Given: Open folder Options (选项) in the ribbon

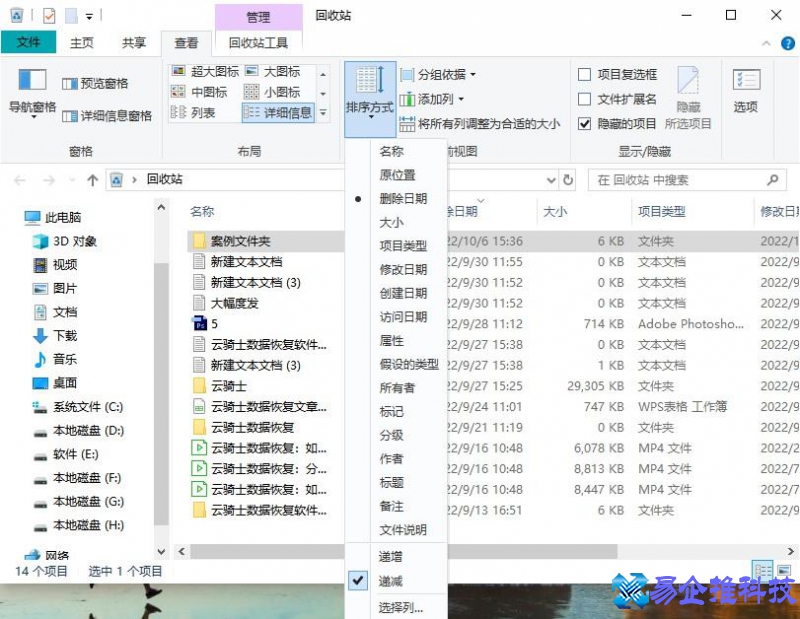Looking at the screenshot, I should click(745, 91).
